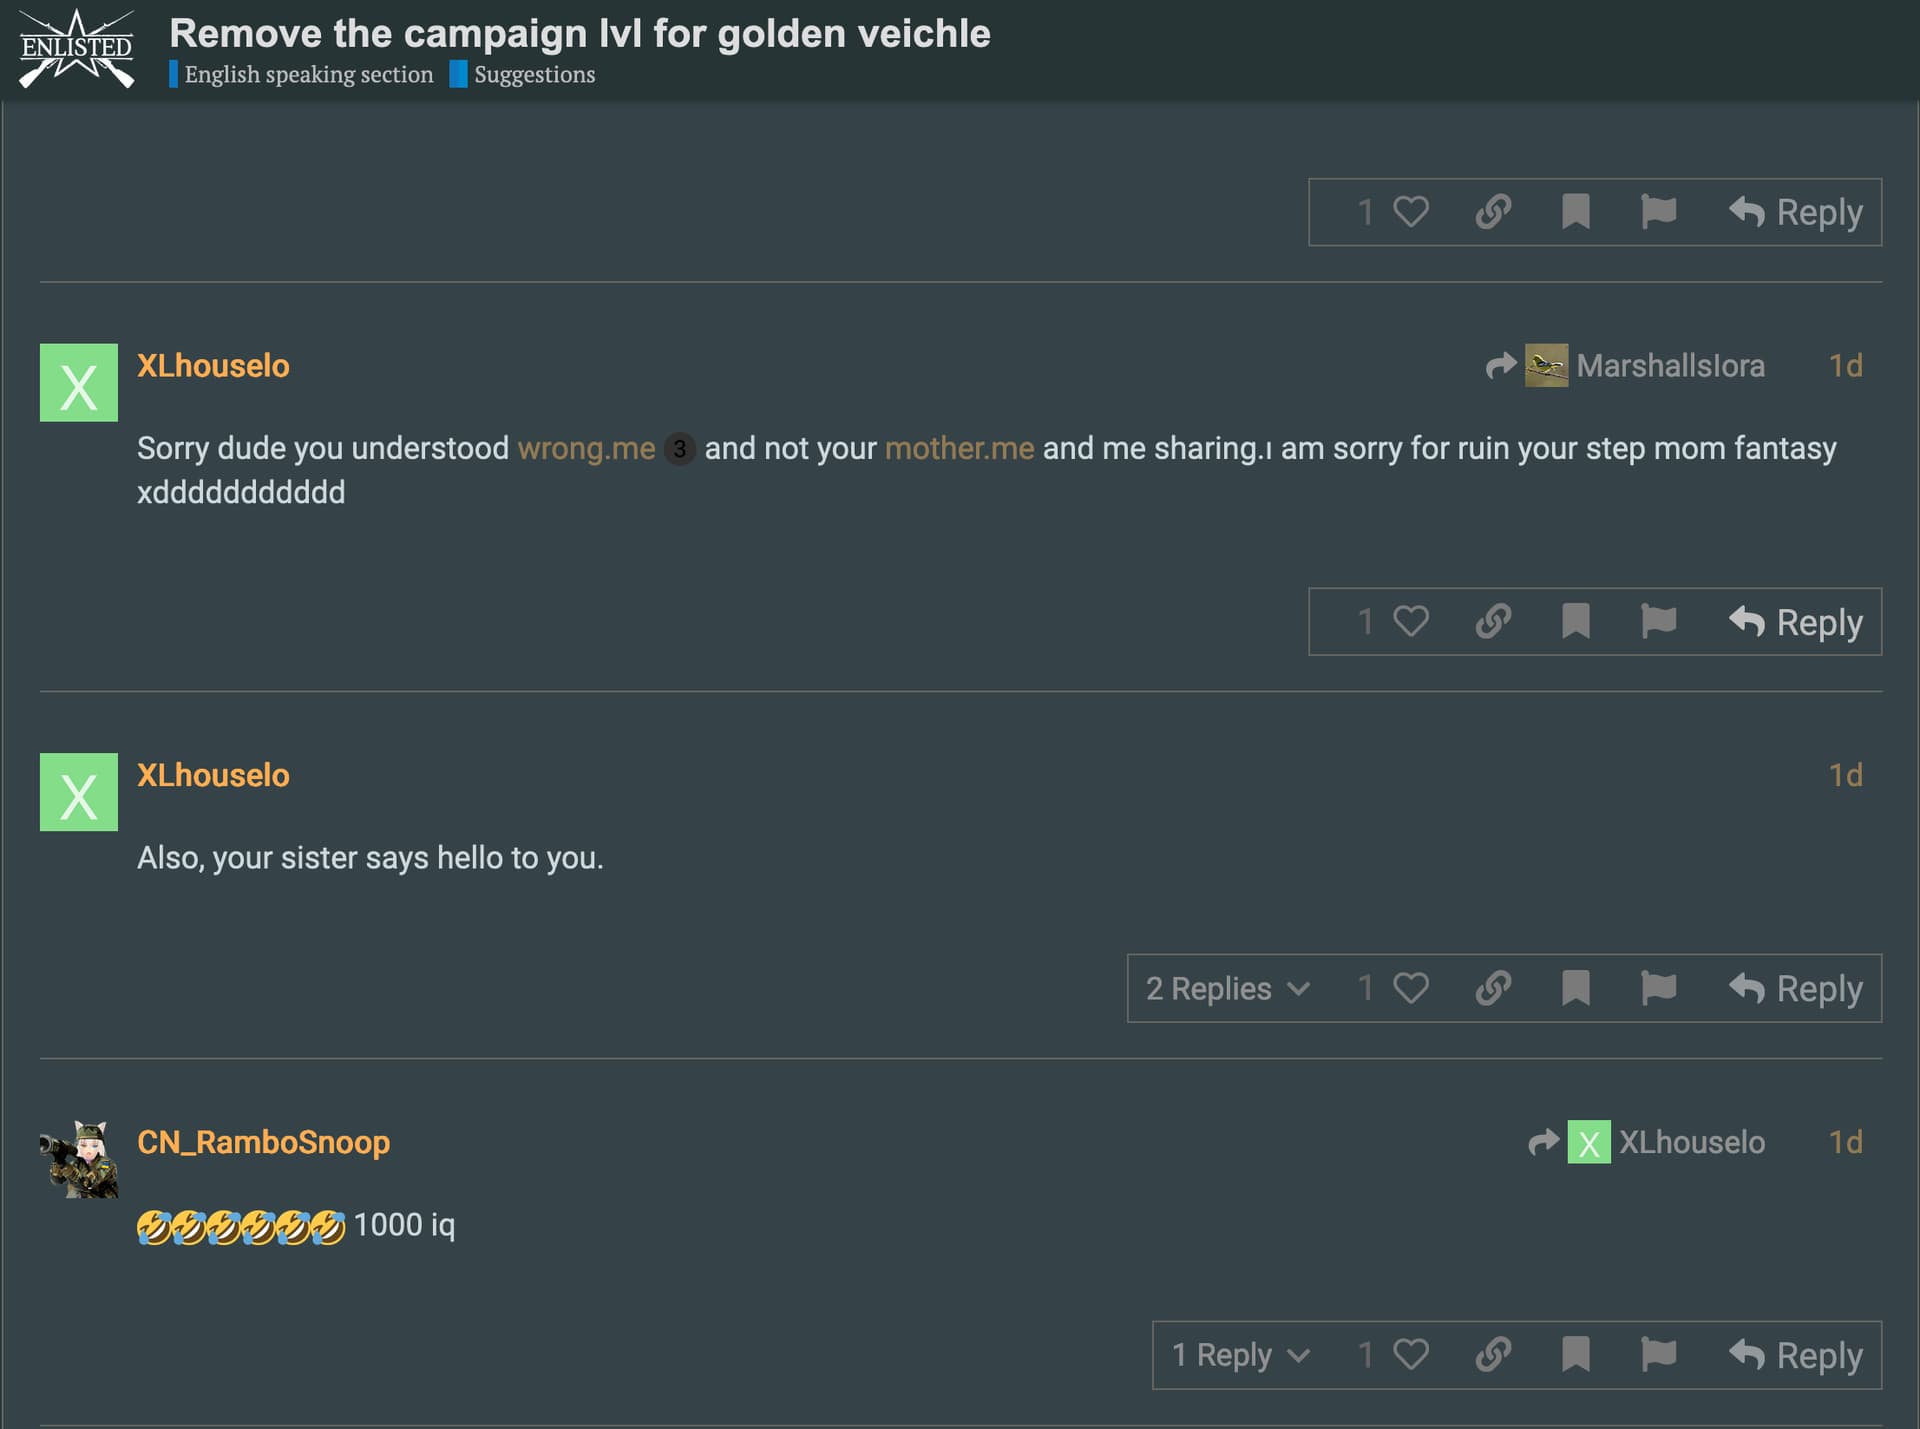The width and height of the screenshot is (1920, 1429).
Task: Like the 'Sorry dude you understood' post
Action: pyautogui.click(x=1410, y=621)
